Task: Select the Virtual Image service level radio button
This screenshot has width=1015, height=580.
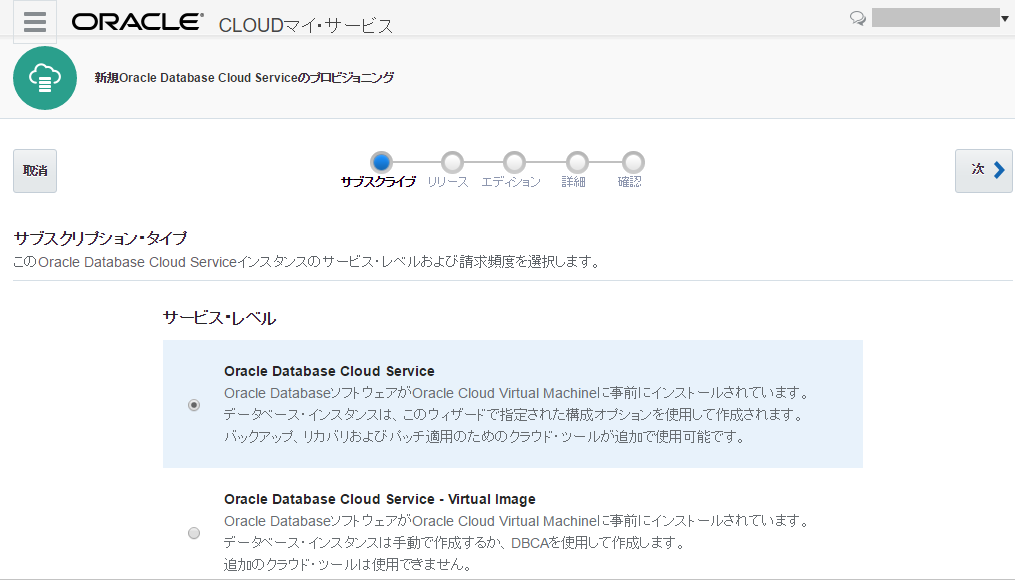Action: [194, 533]
